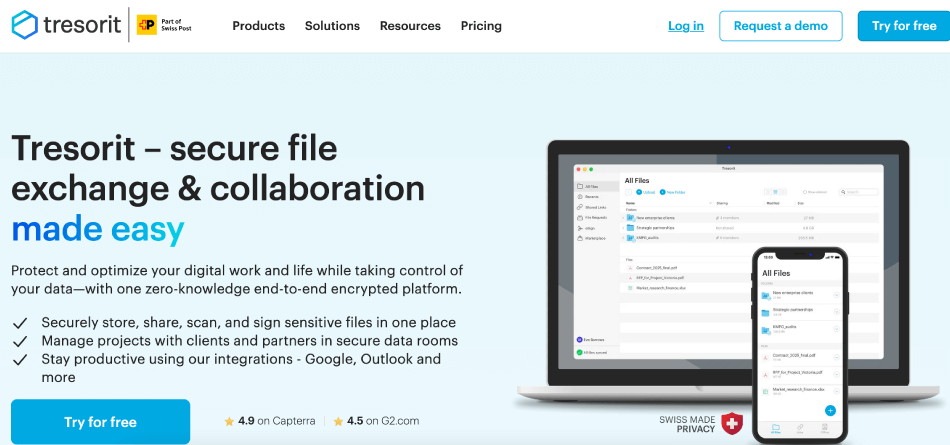Image resolution: width=950 pixels, height=445 pixels.
Task: Click New Folder in laptop app
Action: pyautogui.click(x=673, y=192)
